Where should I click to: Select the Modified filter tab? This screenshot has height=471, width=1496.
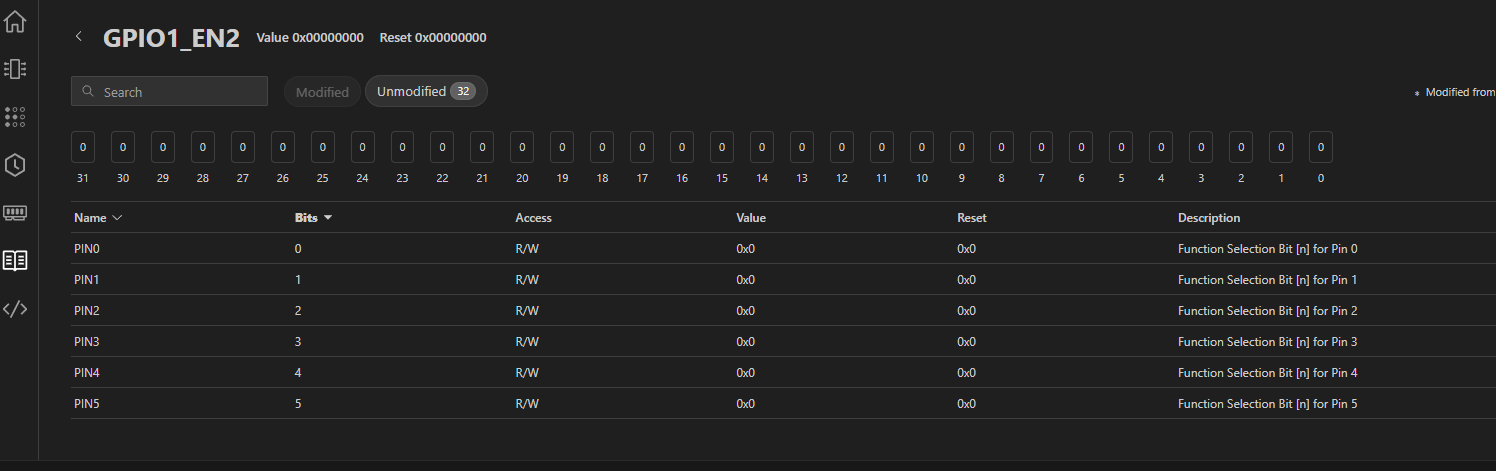tap(322, 92)
